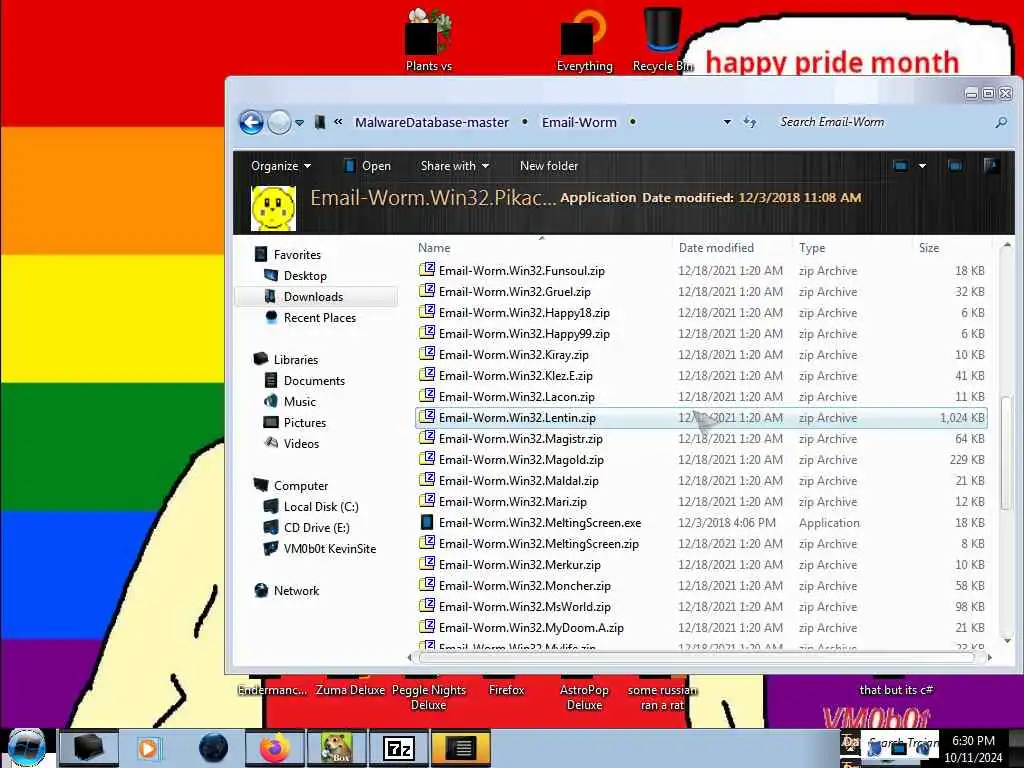1024x768 pixels.
Task: Click the help icon in toolbar
Action: (x=991, y=166)
